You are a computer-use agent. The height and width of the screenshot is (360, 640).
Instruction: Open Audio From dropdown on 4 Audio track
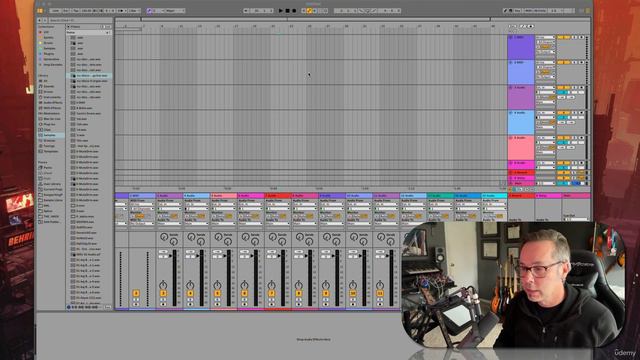[x=196, y=204]
